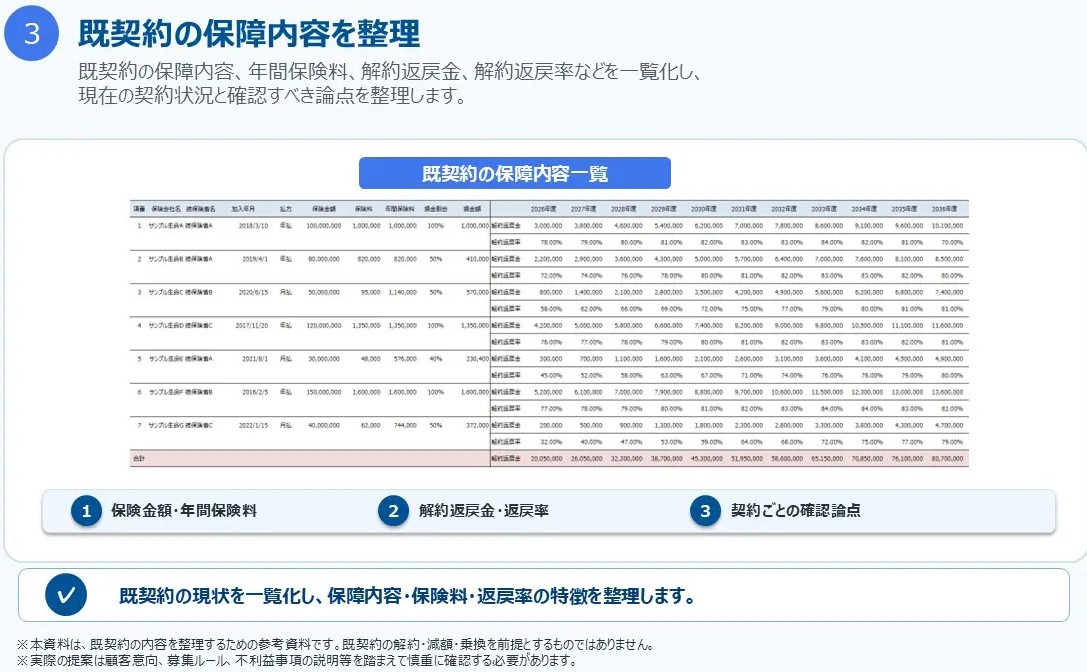This screenshot has height=672, width=1087.
Task: Click the insured amount 100,000,000
Action: click(324, 225)
